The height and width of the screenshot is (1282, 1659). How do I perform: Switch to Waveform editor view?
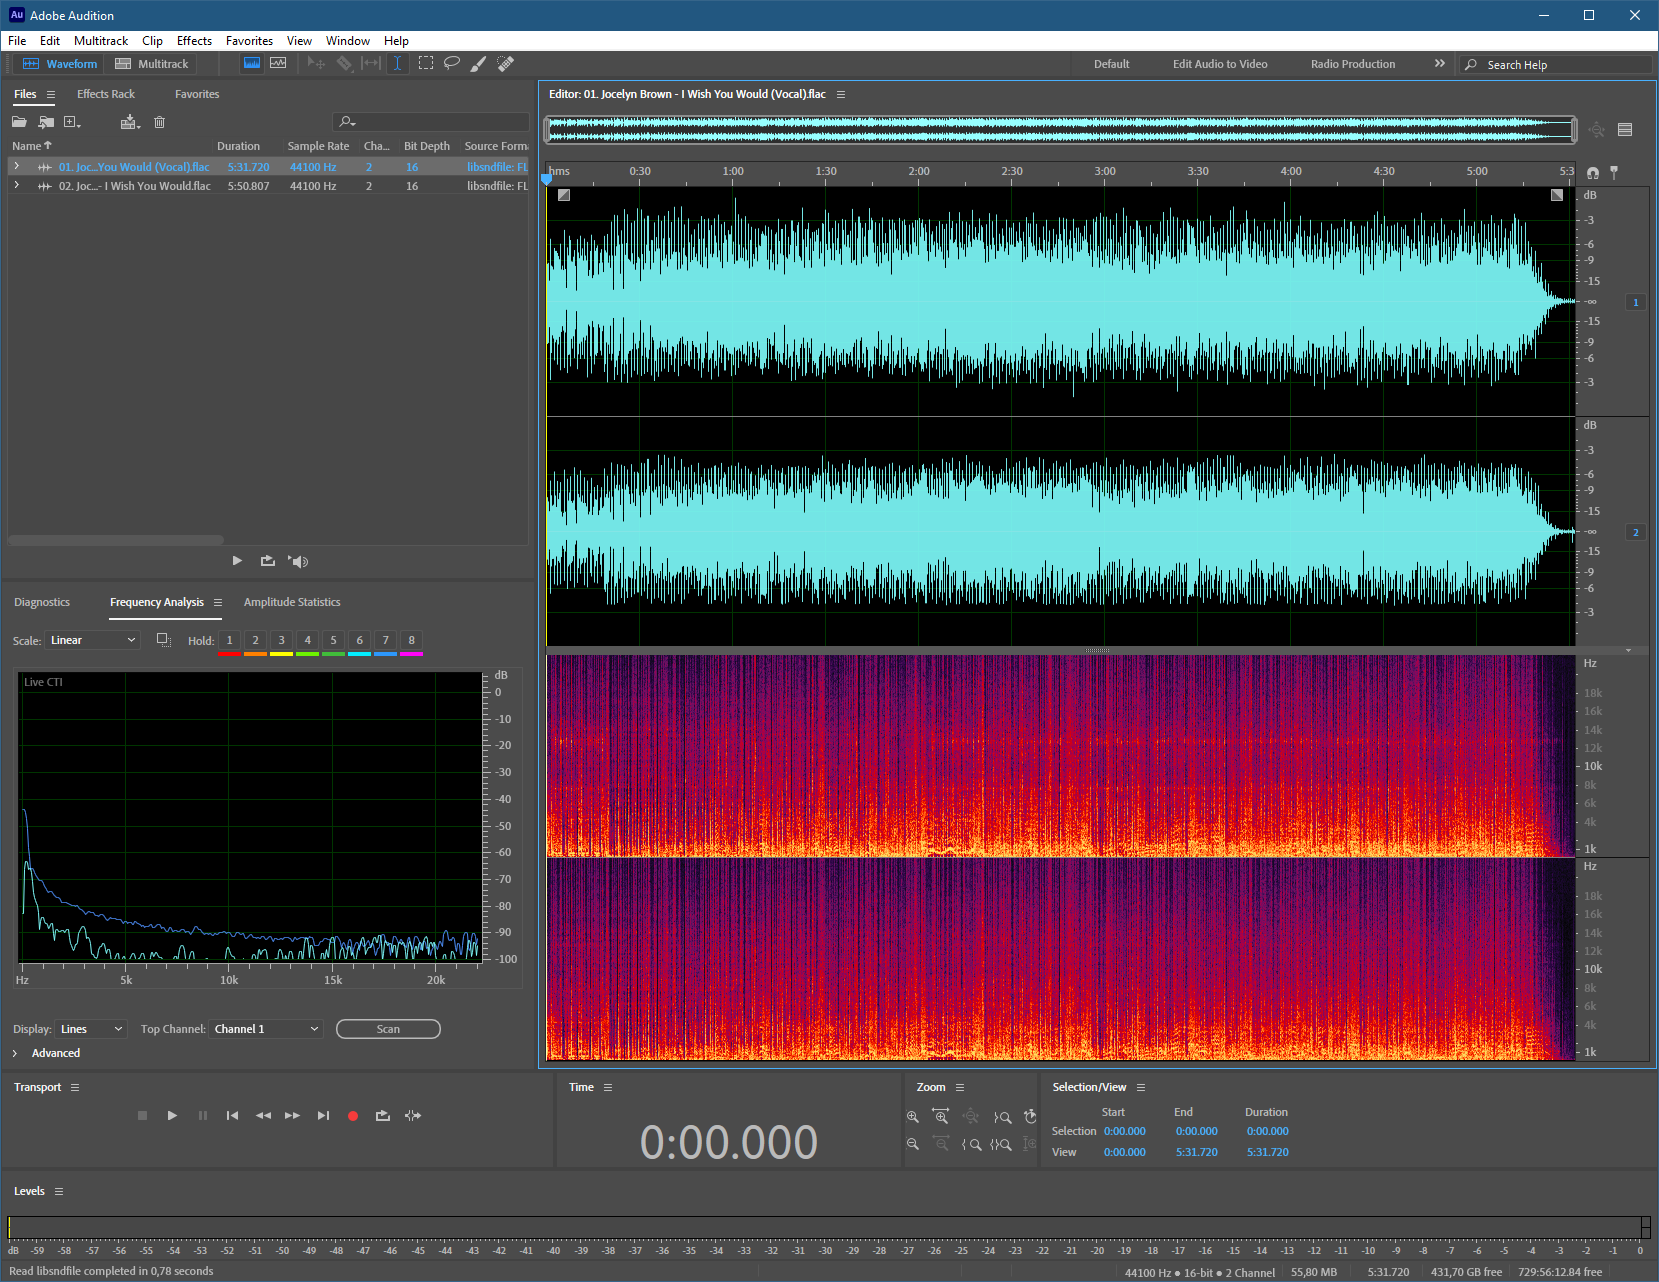pyautogui.click(x=60, y=64)
